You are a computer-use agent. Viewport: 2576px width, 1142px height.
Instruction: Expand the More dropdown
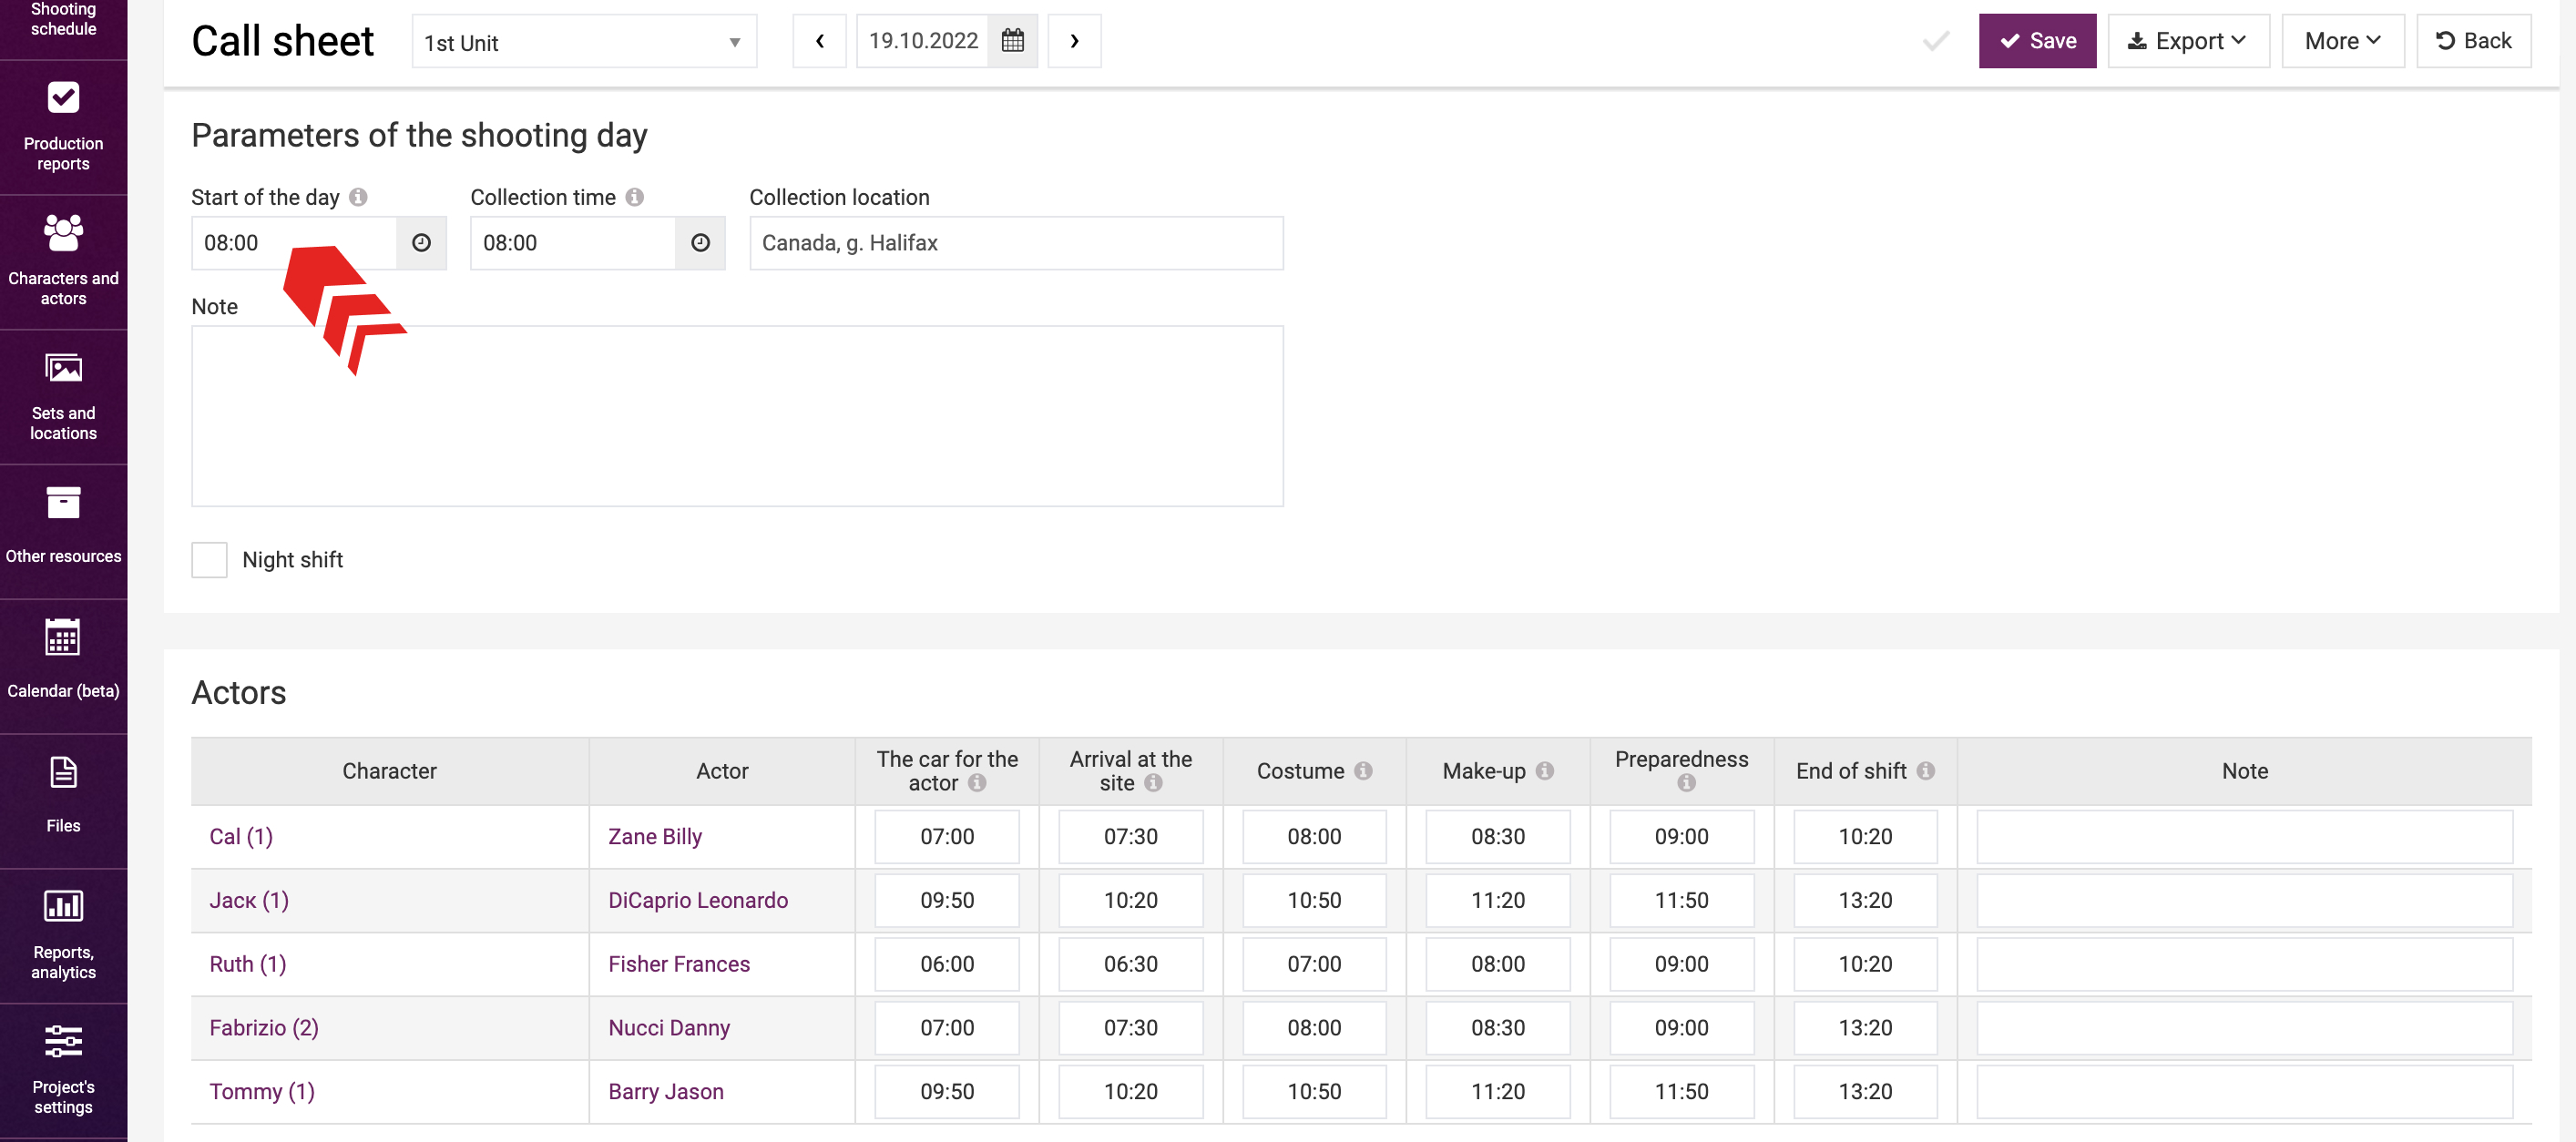pos(2342,41)
